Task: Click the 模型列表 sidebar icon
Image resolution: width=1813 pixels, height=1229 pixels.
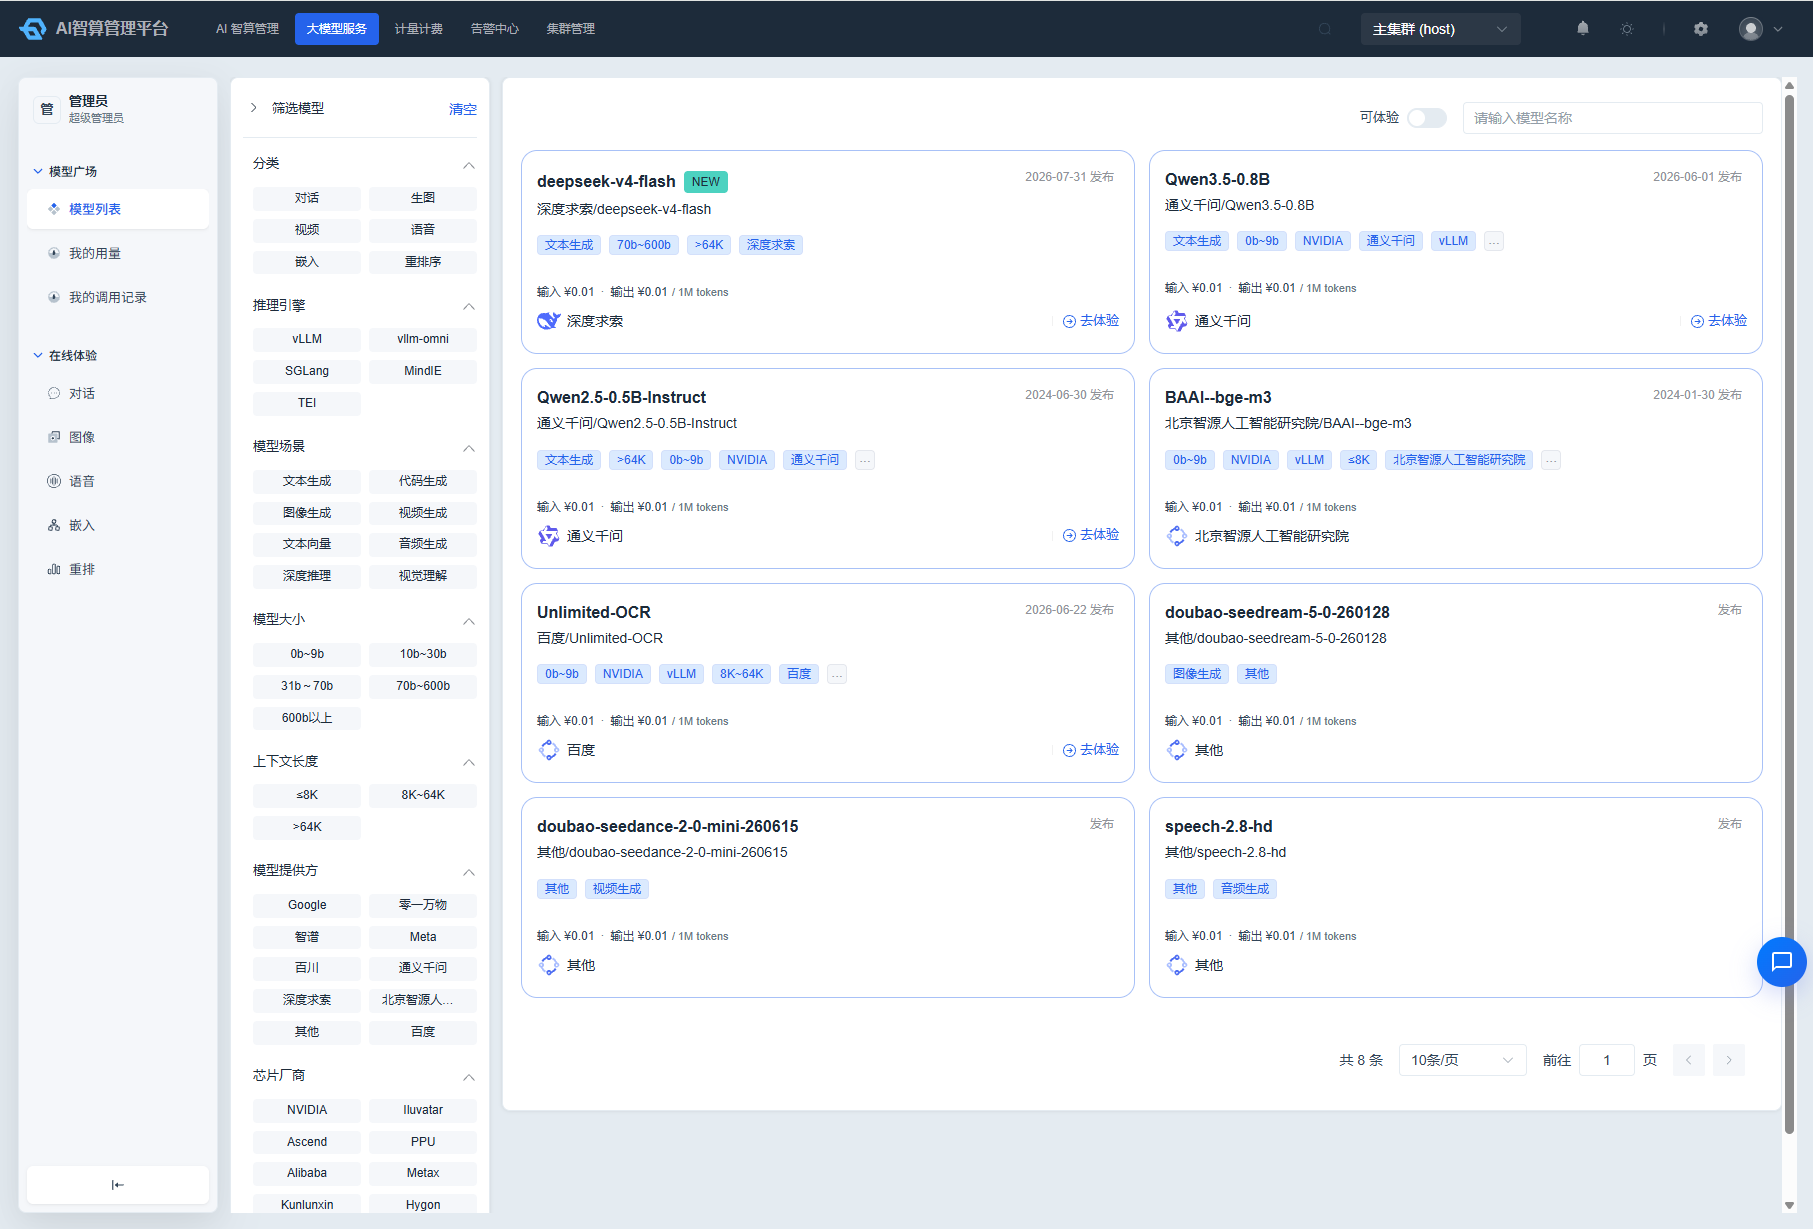Action: click(54, 209)
